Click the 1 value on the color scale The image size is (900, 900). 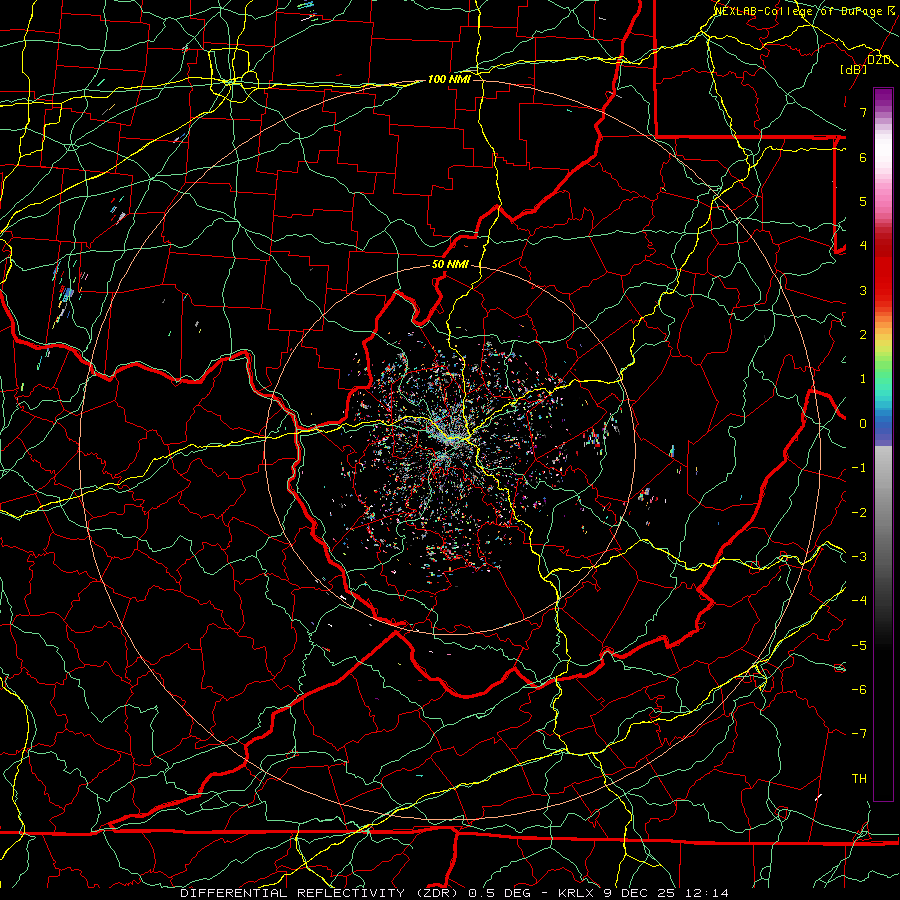tap(863, 379)
